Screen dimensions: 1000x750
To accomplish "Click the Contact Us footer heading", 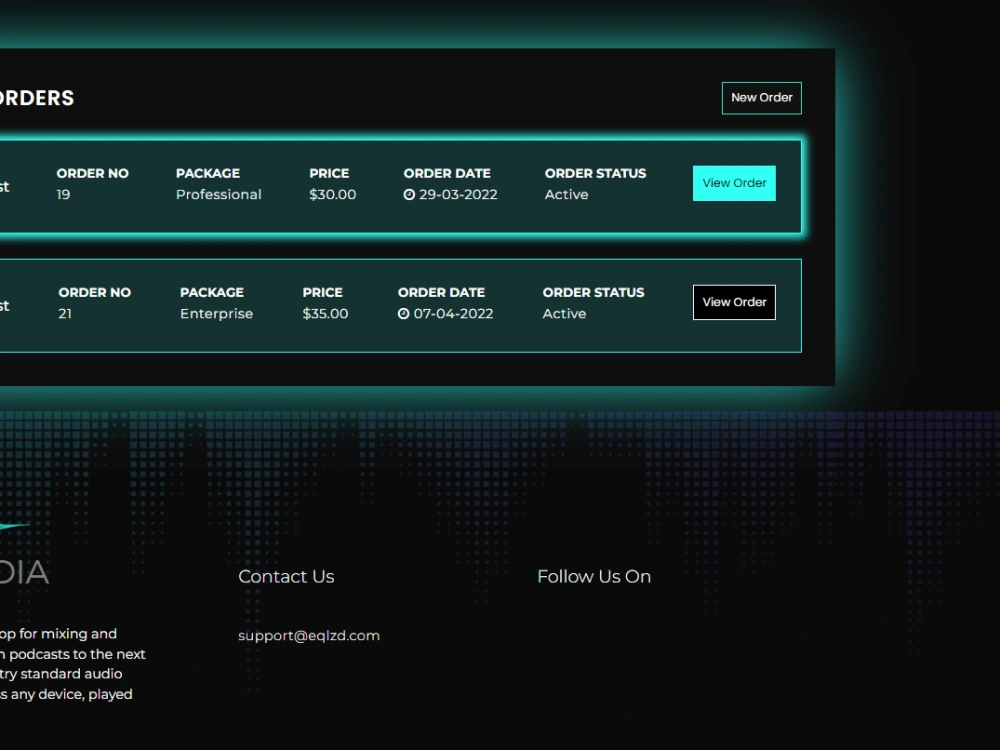I will [286, 577].
